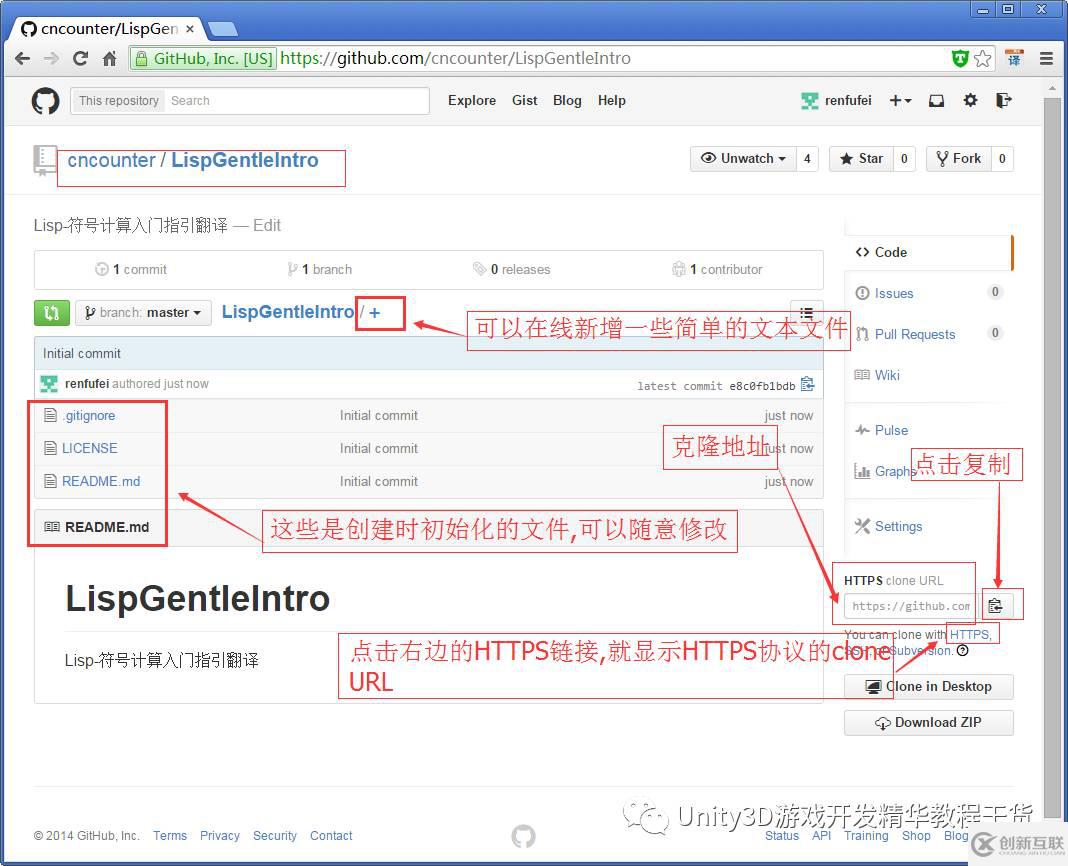The width and height of the screenshot is (1068, 866).
Task: Open the LICENSE file
Action: click(x=89, y=448)
